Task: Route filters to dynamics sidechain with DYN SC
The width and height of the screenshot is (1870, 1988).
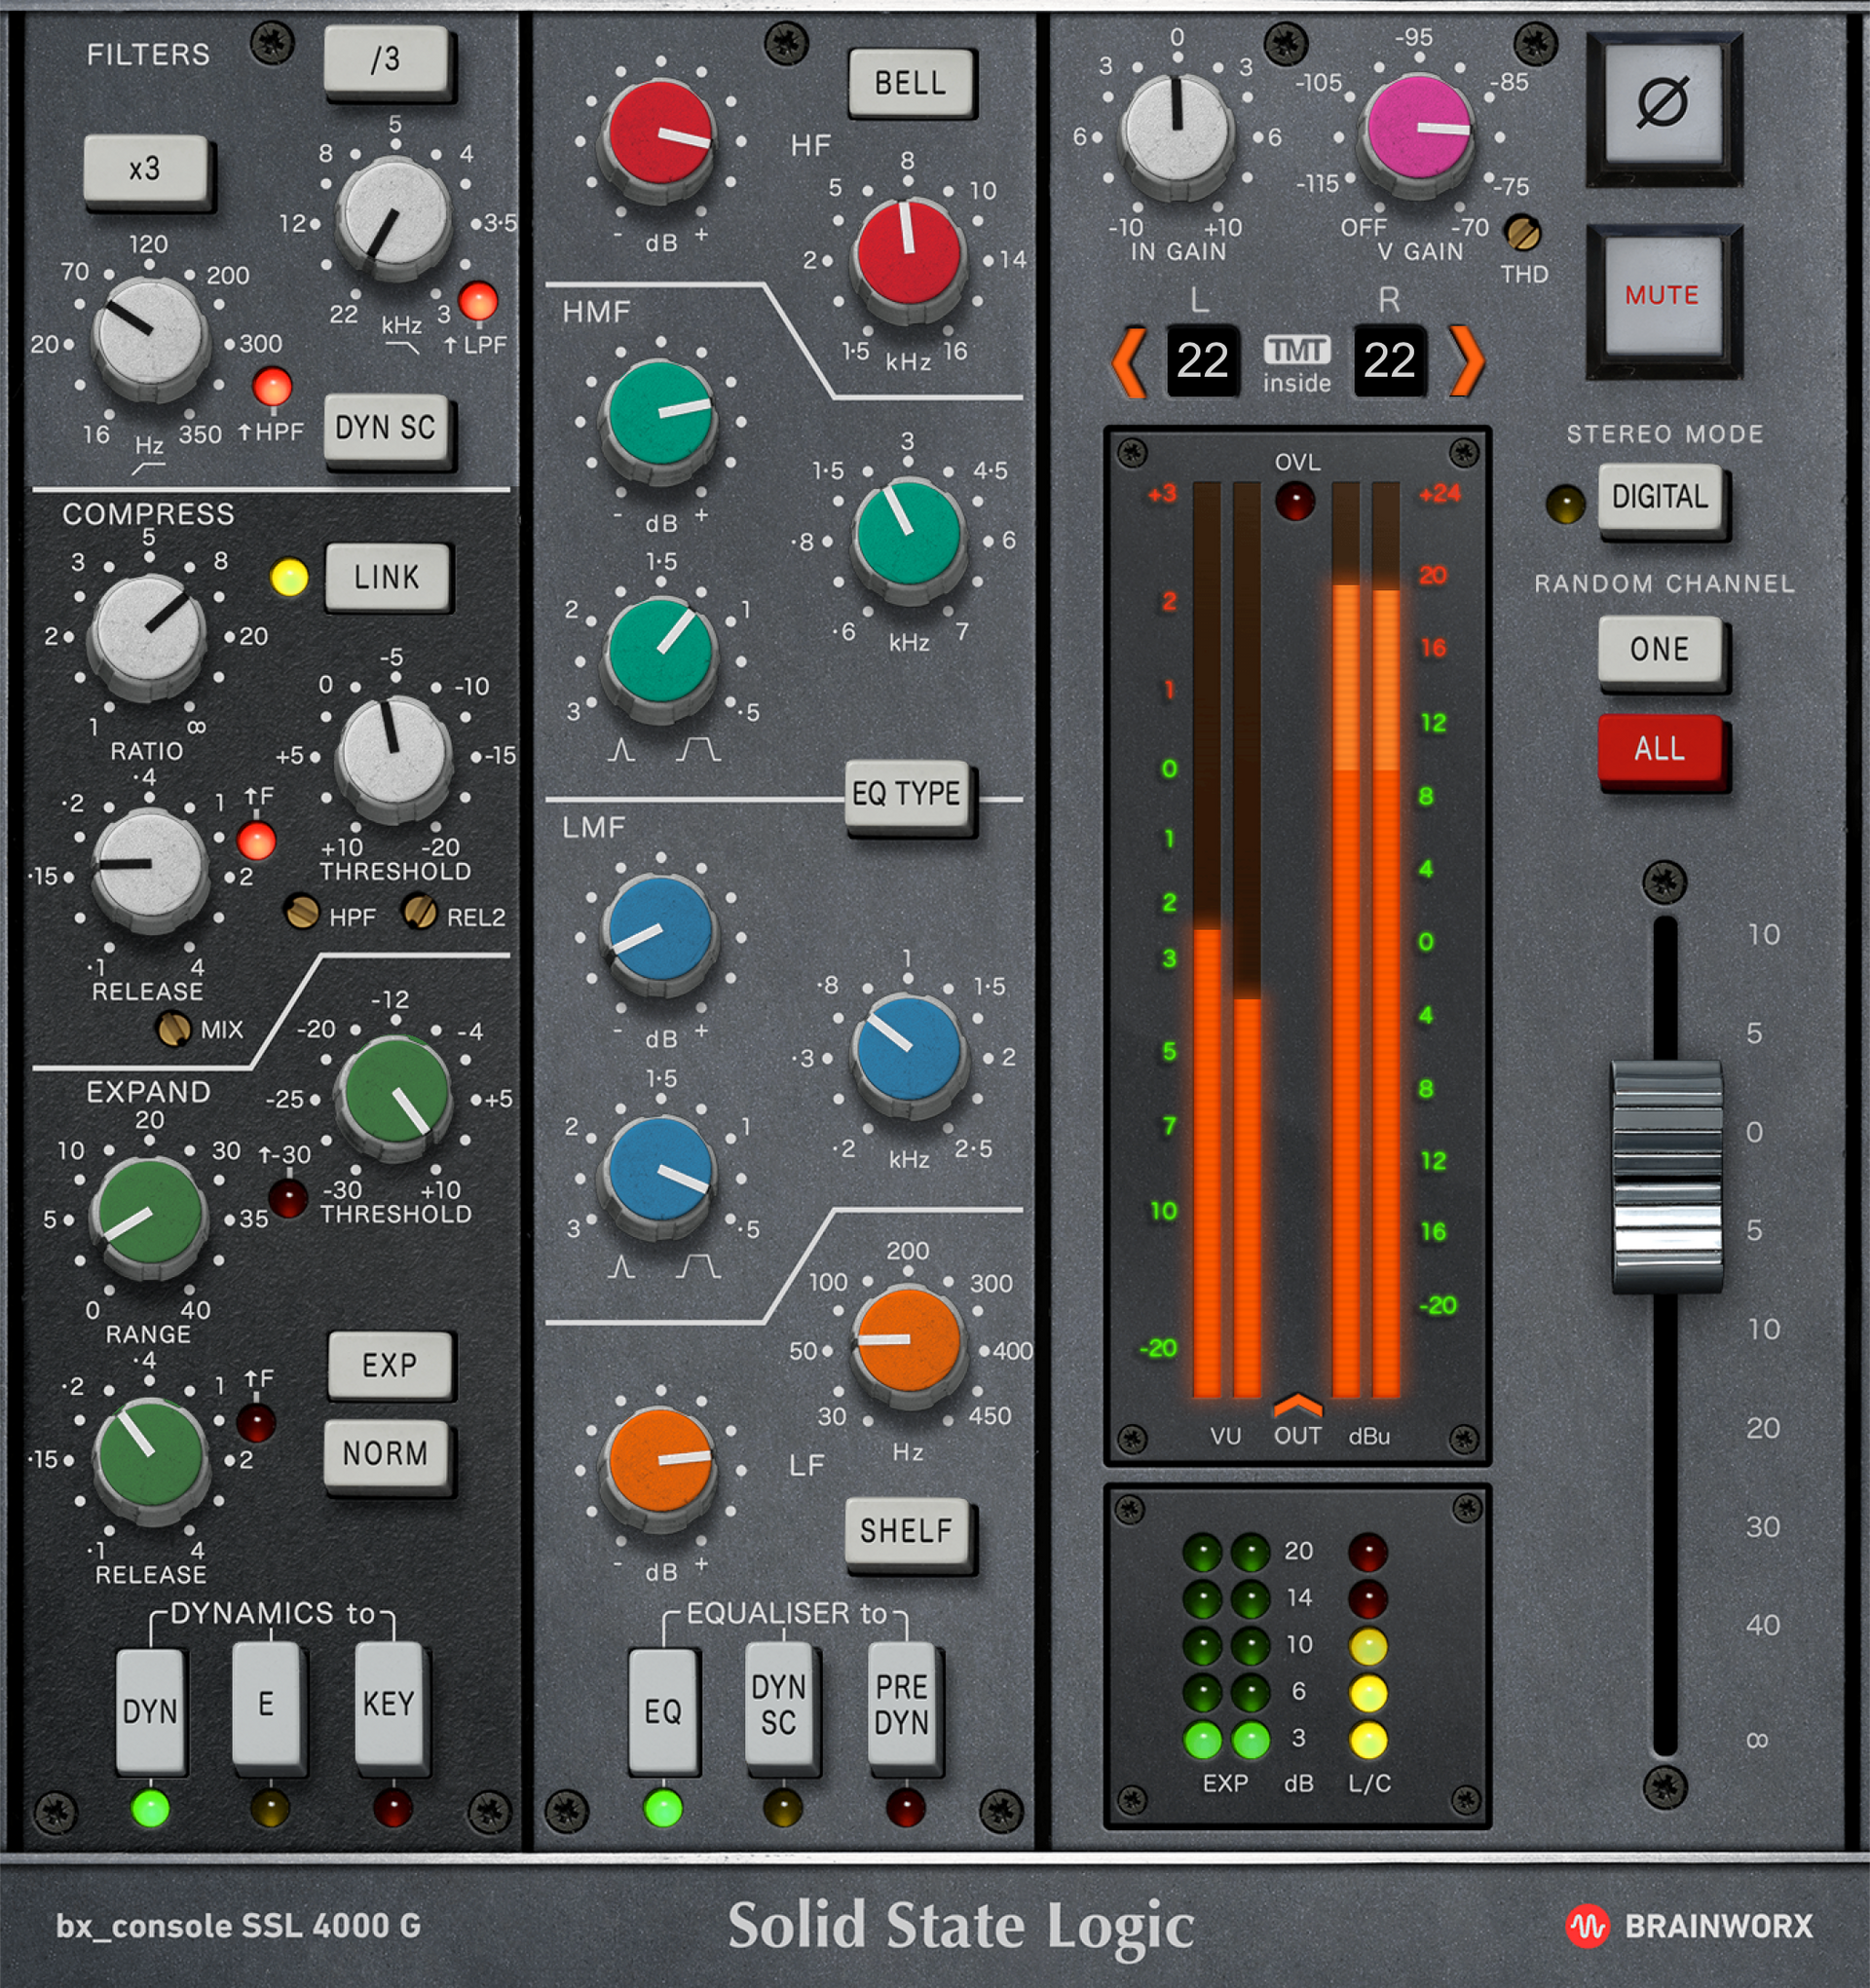Action: click(388, 429)
